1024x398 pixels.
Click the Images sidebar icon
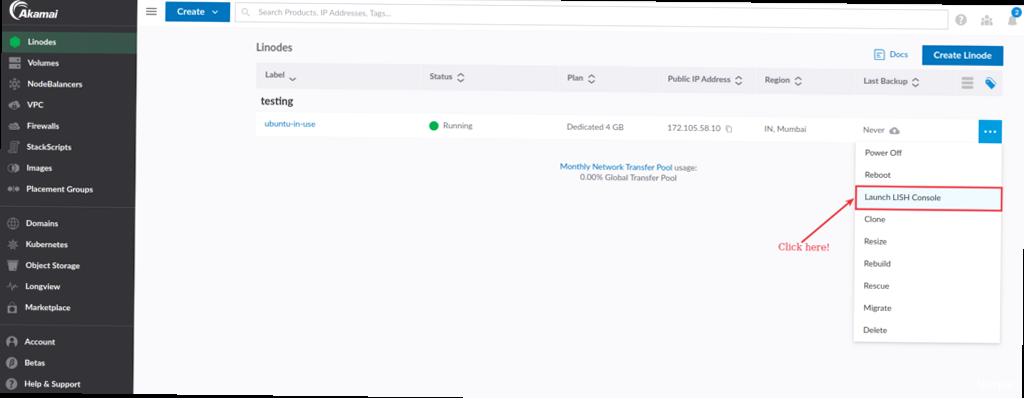pos(13,168)
